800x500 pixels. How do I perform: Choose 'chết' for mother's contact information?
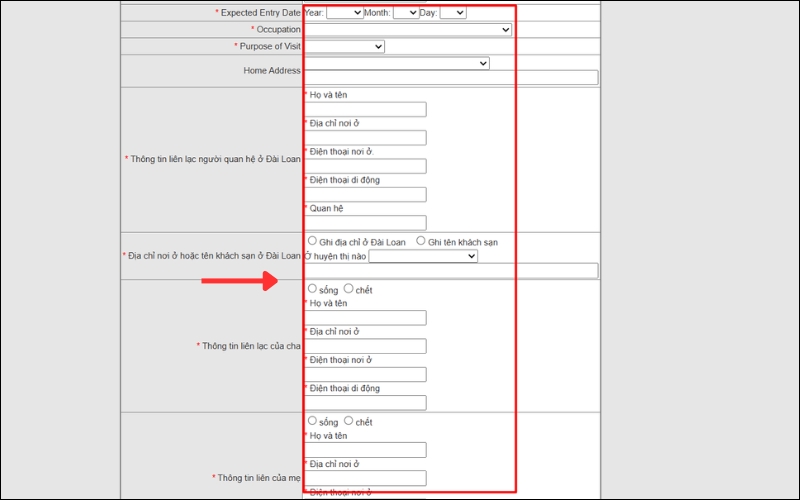point(348,421)
